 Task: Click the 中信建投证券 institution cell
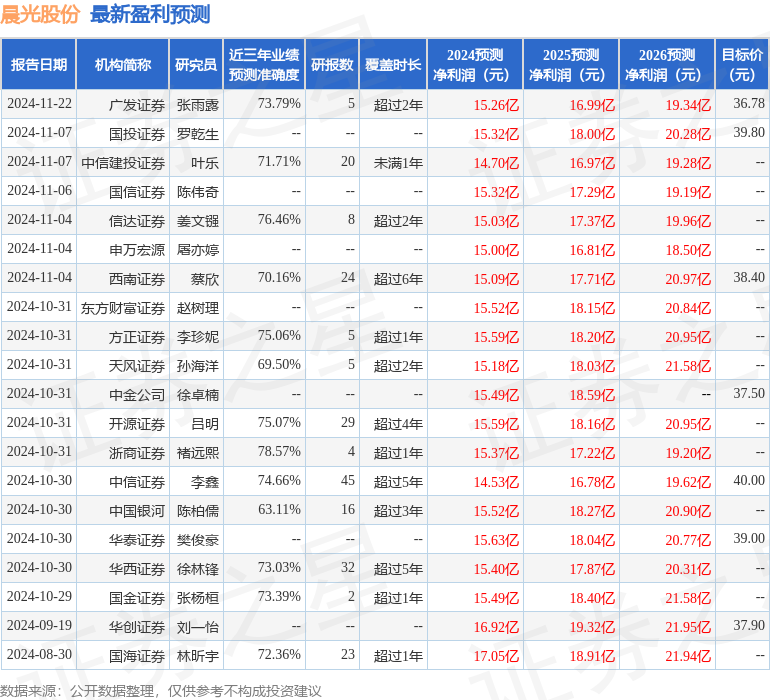123,162
